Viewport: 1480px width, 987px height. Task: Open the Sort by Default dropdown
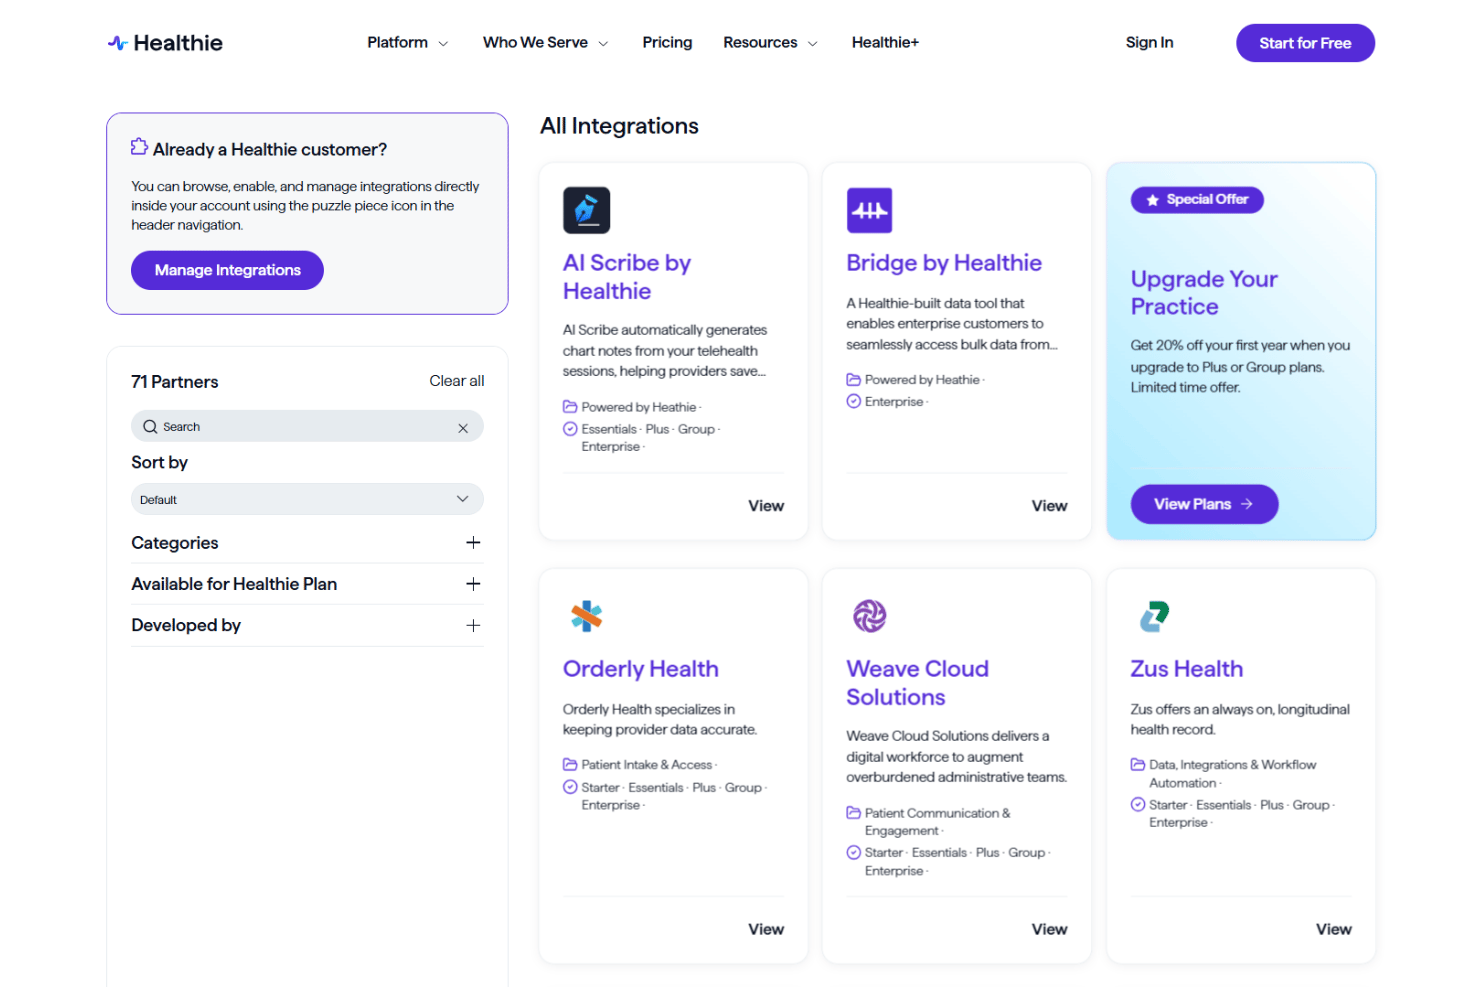(307, 499)
